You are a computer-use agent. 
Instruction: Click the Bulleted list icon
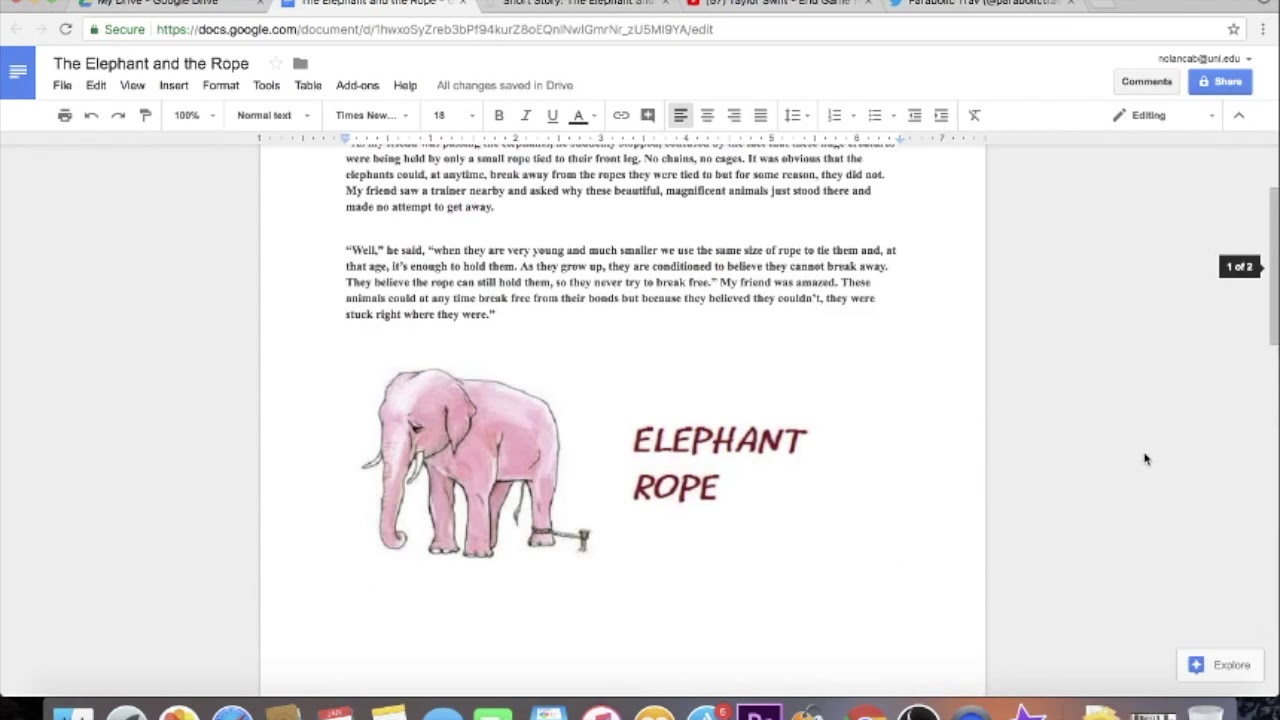tap(875, 115)
